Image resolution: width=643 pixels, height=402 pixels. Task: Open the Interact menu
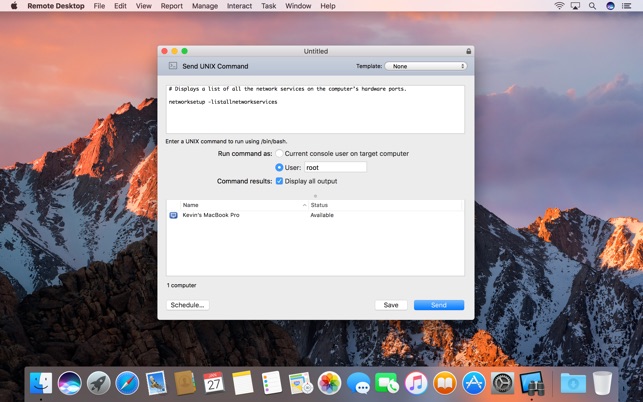click(239, 6)
